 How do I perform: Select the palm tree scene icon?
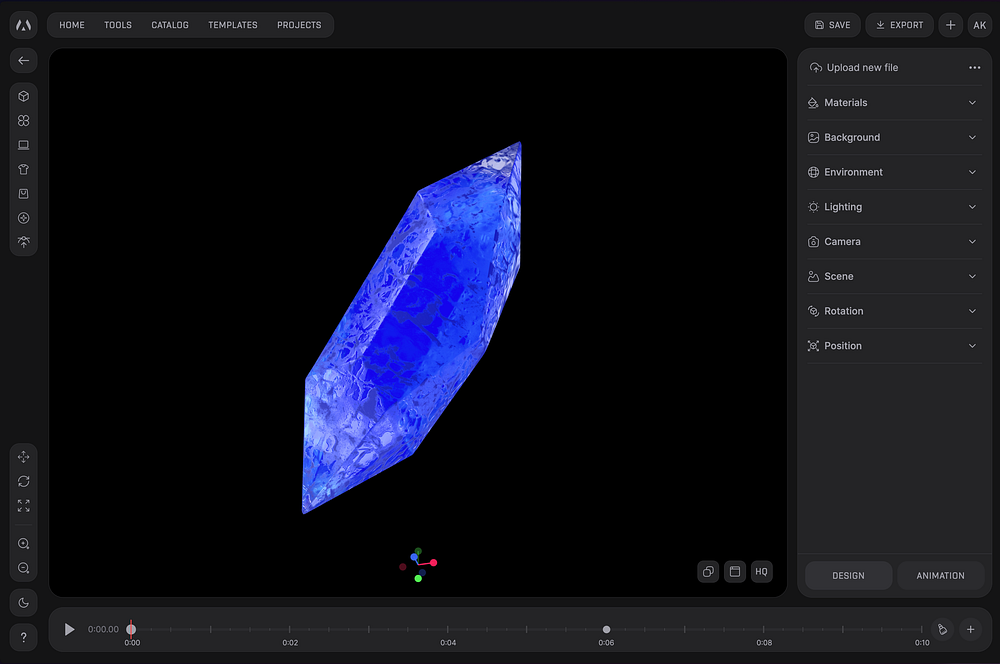point(24,242)
